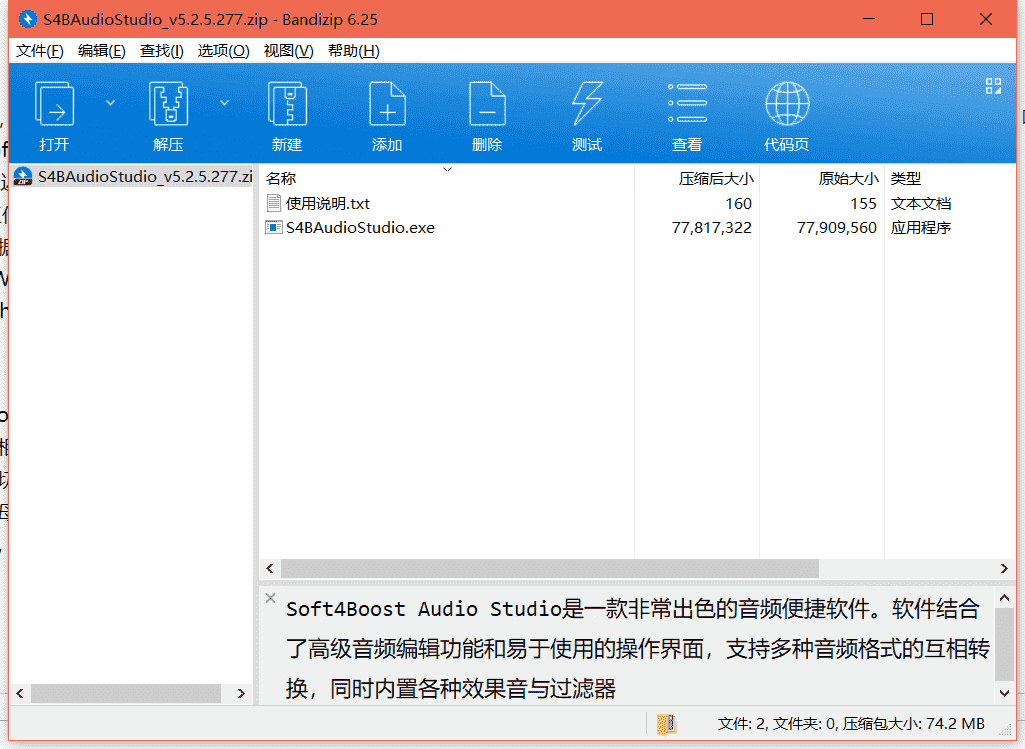Click the 文本文档 type cell
The image size is (1025, 749).
point(920,204)
